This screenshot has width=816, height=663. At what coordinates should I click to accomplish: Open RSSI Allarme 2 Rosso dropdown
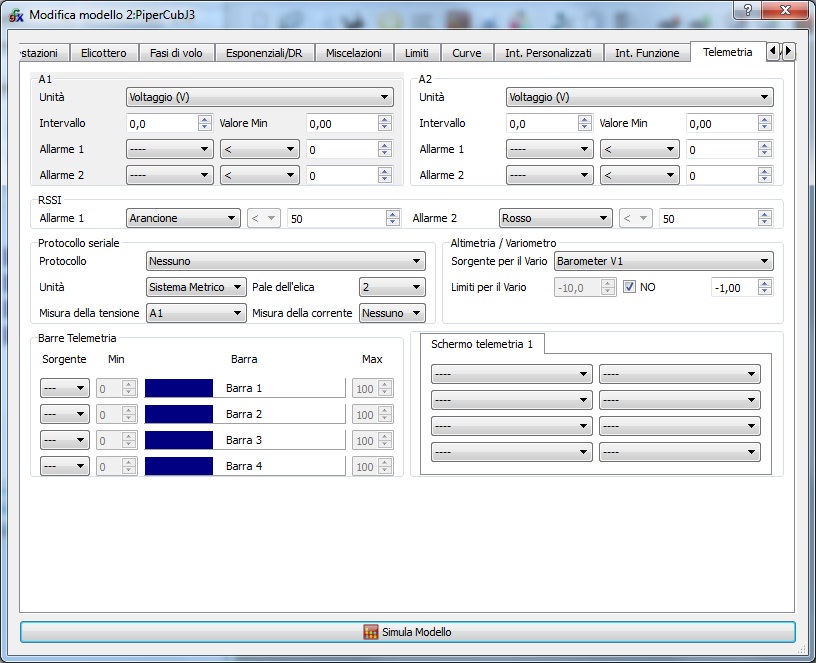[555, 218]
